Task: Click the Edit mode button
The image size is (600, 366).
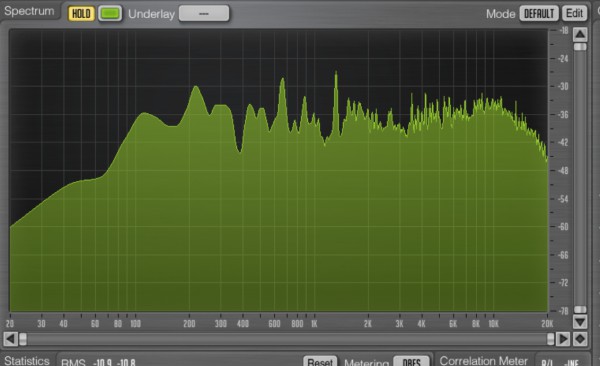Action: (574, 13)
